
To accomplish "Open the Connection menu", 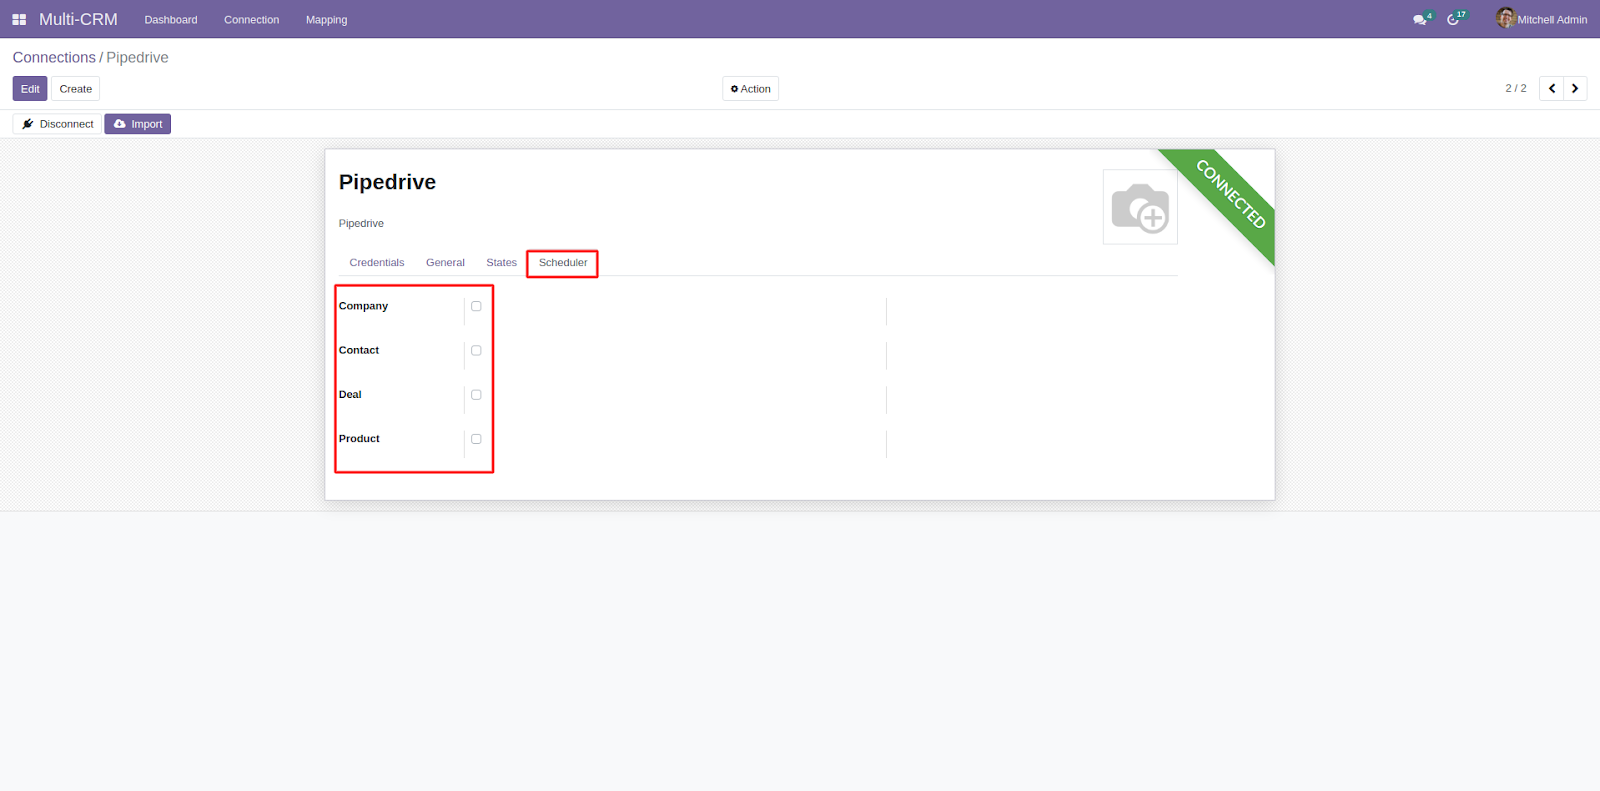I will pos(252,20).
